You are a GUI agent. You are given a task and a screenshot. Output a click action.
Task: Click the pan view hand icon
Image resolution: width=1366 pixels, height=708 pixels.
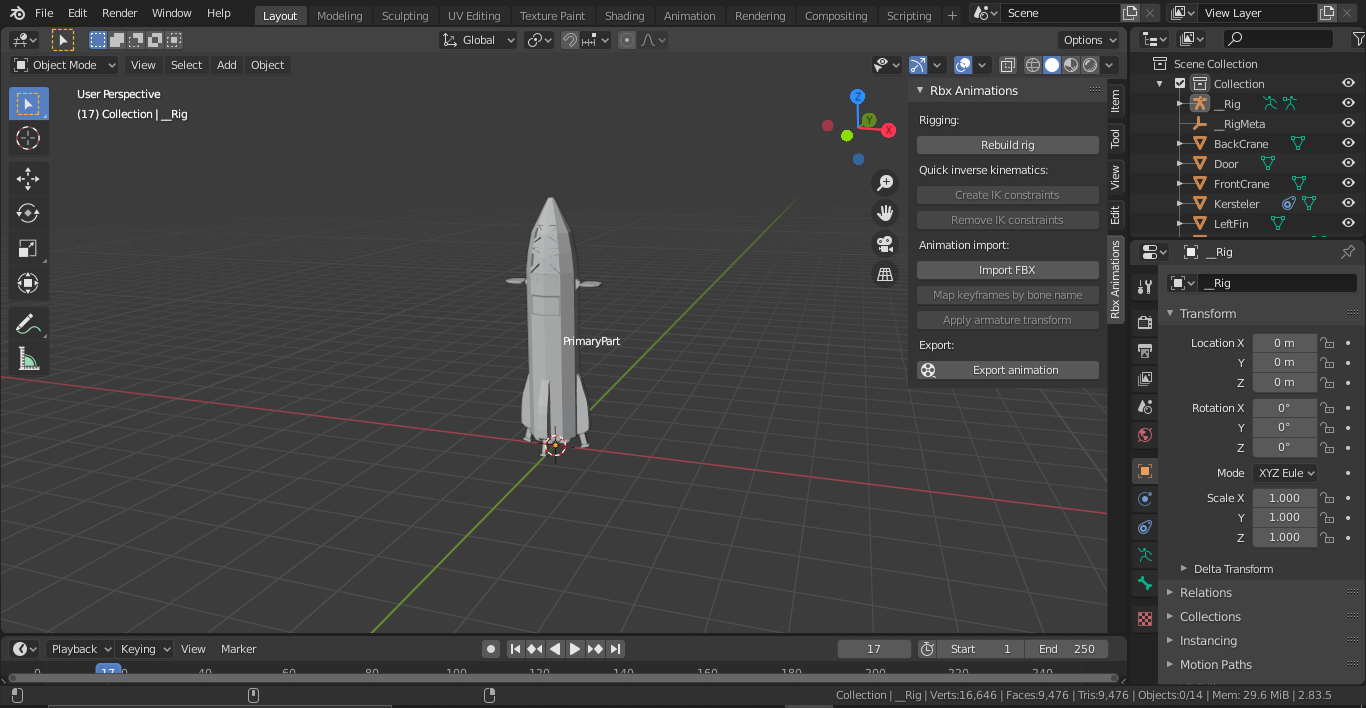(x=885, y=213)
